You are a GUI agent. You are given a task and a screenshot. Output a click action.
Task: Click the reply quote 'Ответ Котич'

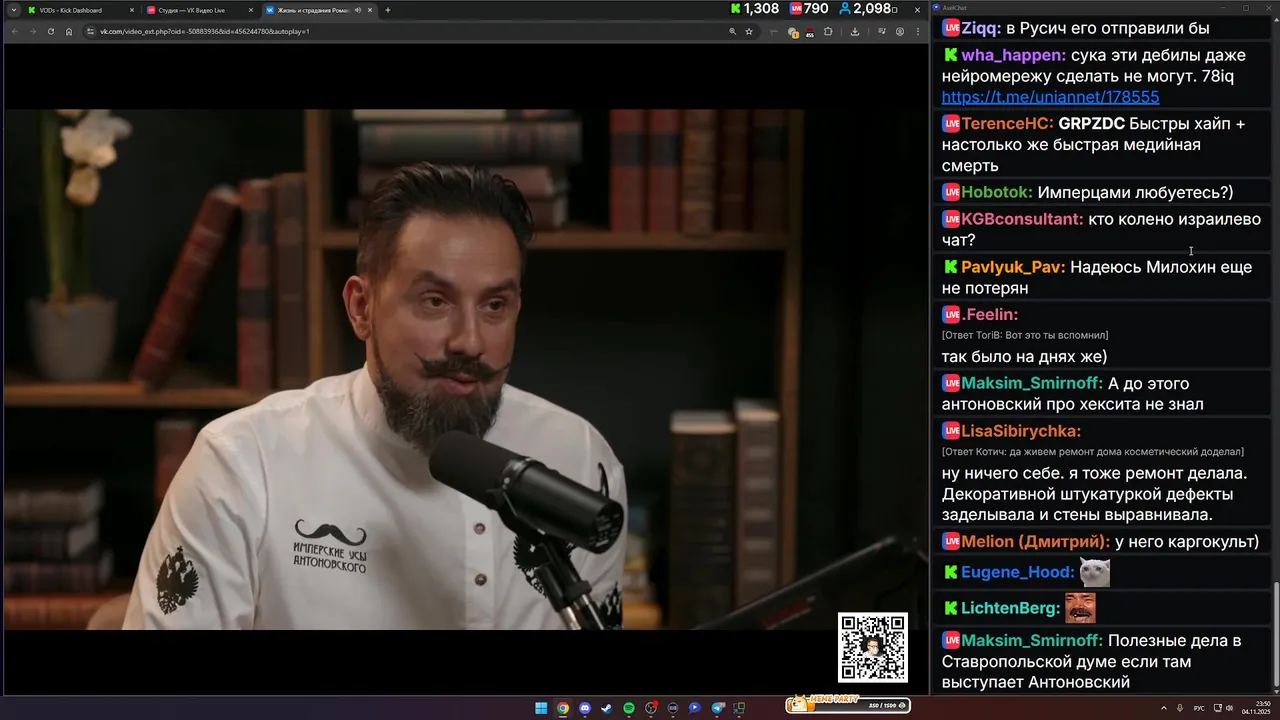click(1093, 452)
